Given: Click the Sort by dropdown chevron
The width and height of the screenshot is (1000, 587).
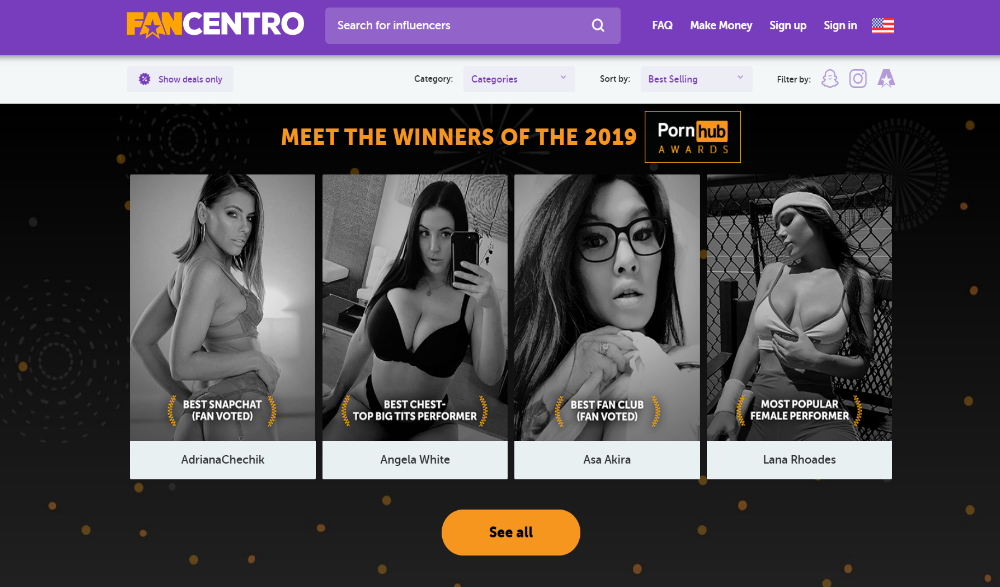Looking at the screenshot, I should point(740,77).
